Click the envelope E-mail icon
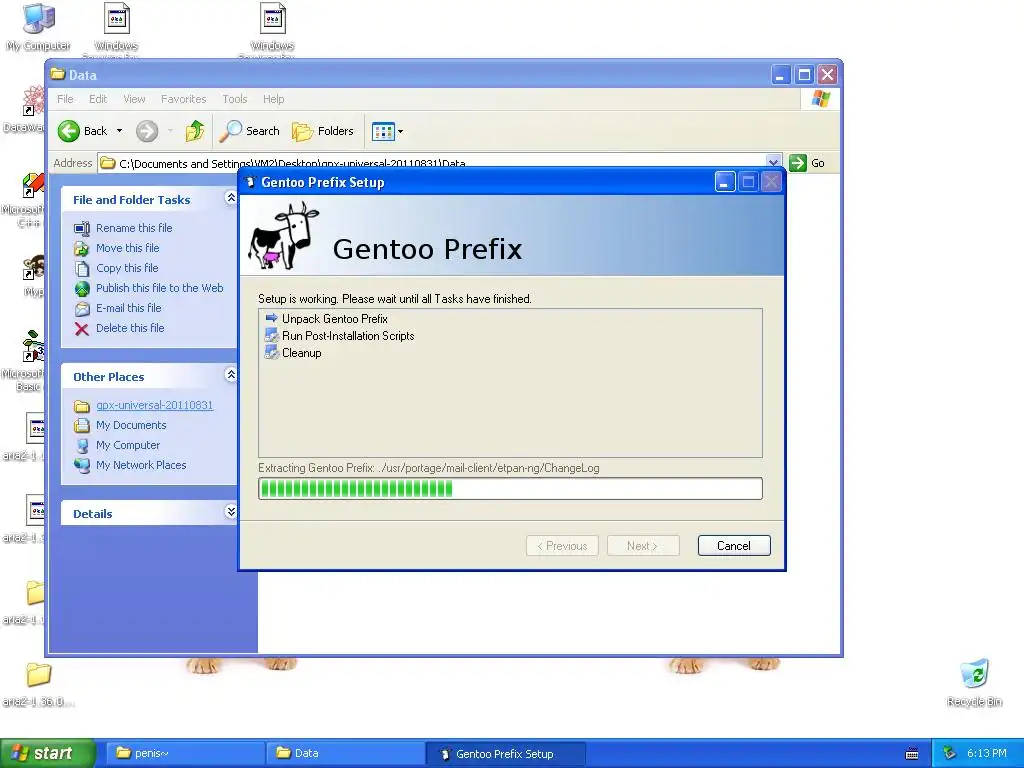 point(82,308)
